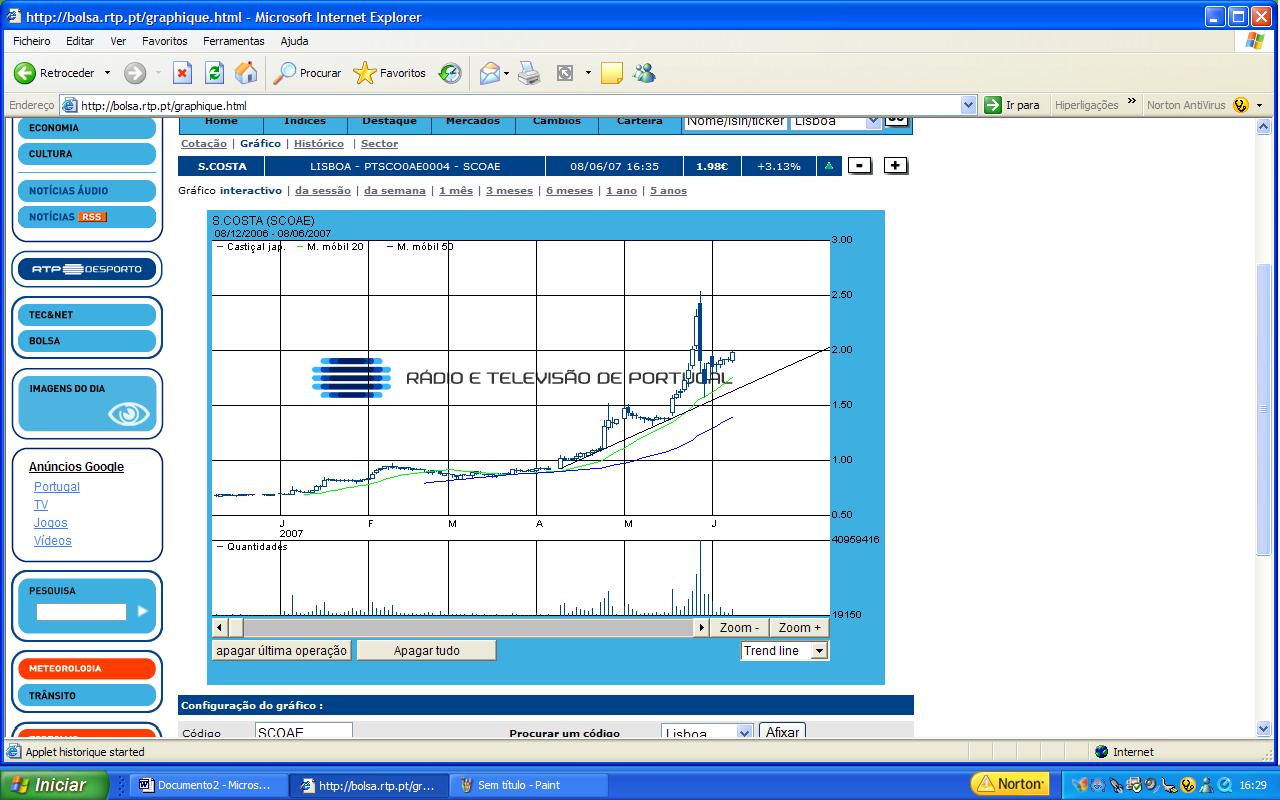Click the yellow note toolbar icon

tap(612, 73)
